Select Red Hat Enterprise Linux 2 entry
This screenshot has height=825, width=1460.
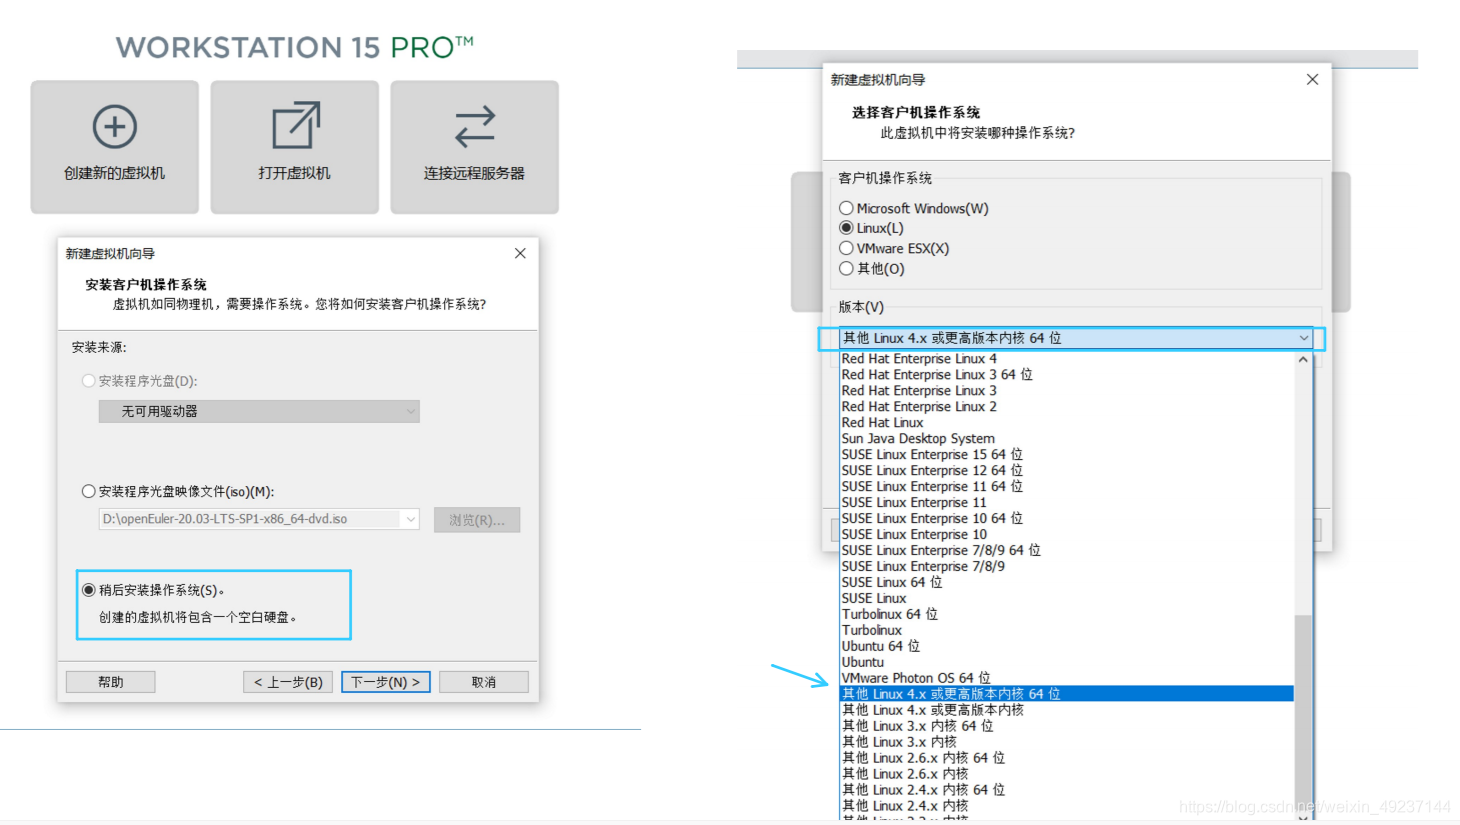tap(1067, 407)
